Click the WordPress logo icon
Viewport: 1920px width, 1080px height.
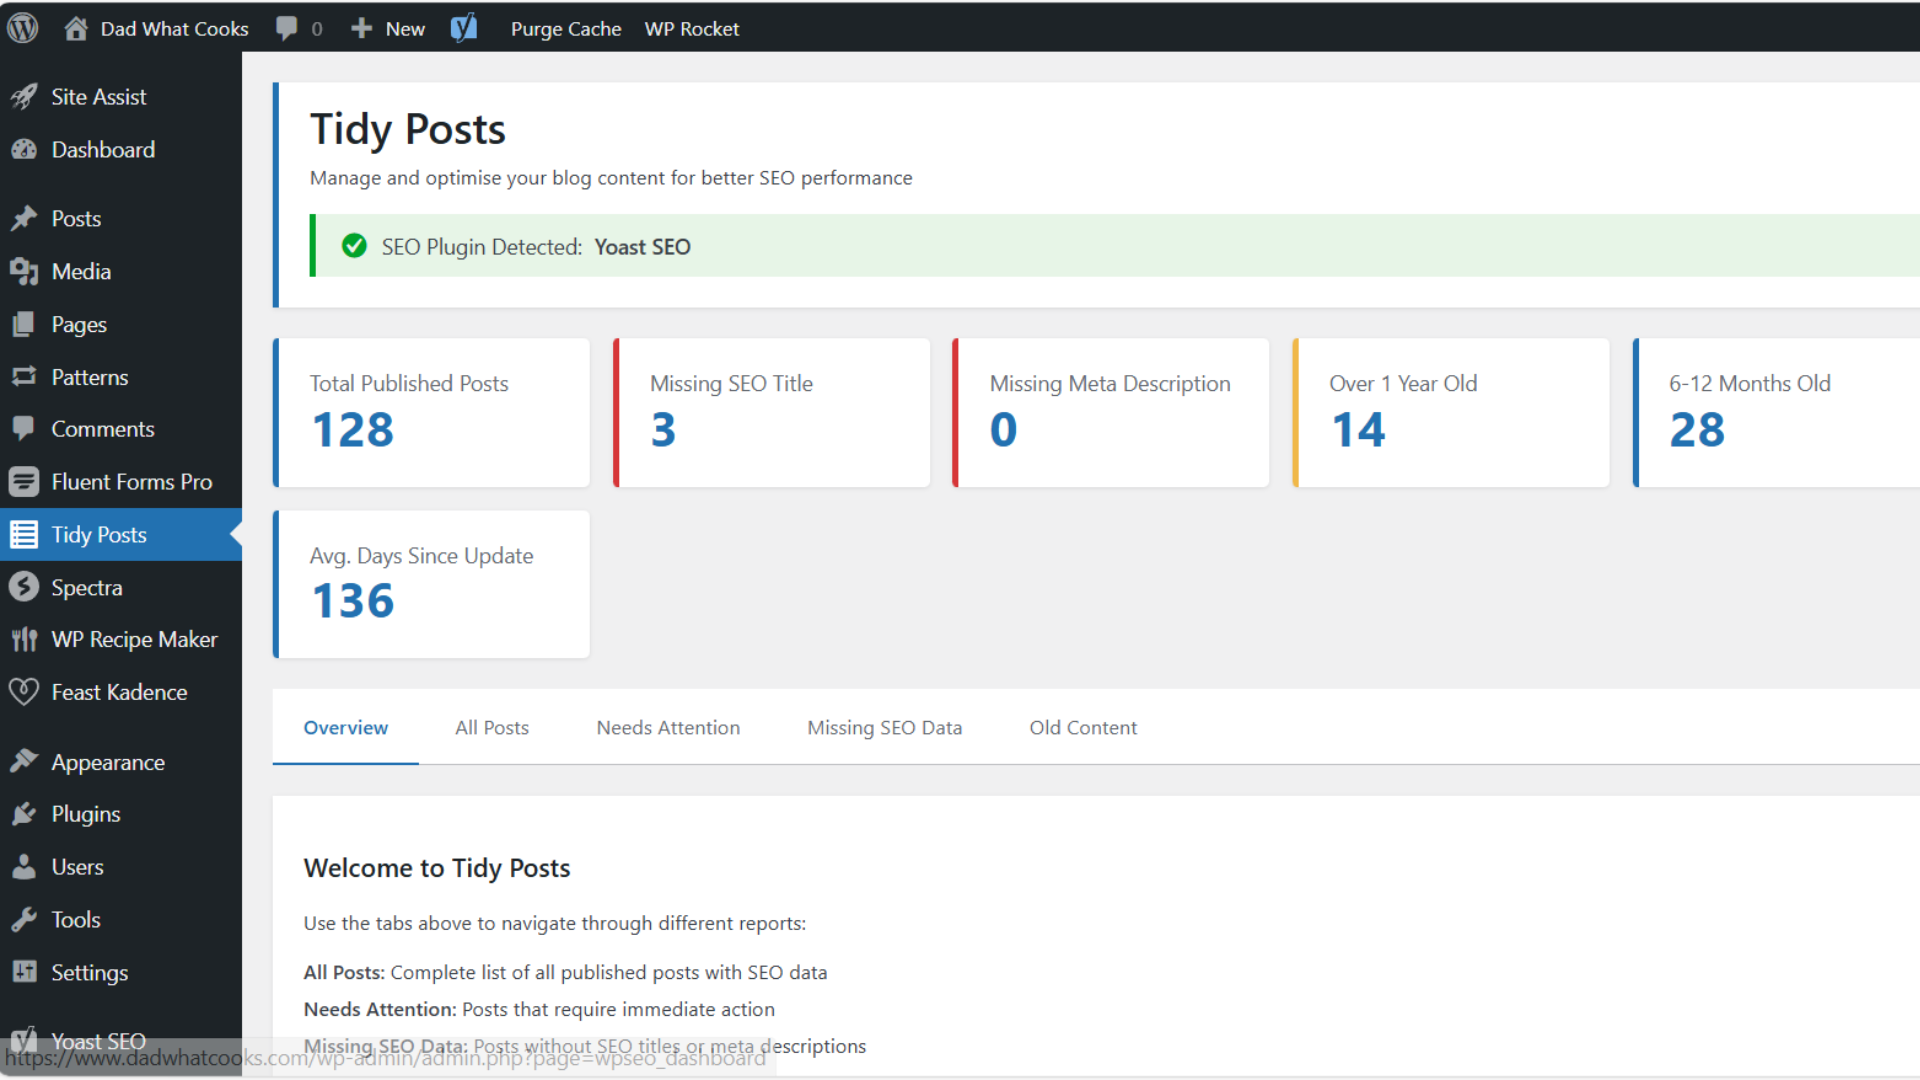click(22, 28)
